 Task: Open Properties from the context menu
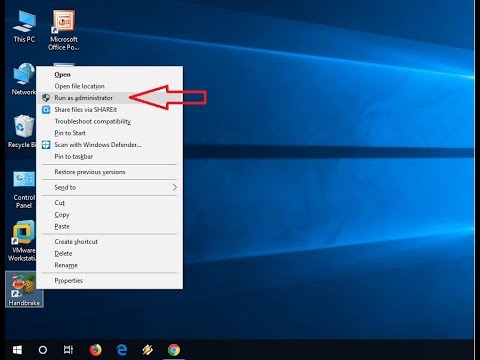(109, 281)
